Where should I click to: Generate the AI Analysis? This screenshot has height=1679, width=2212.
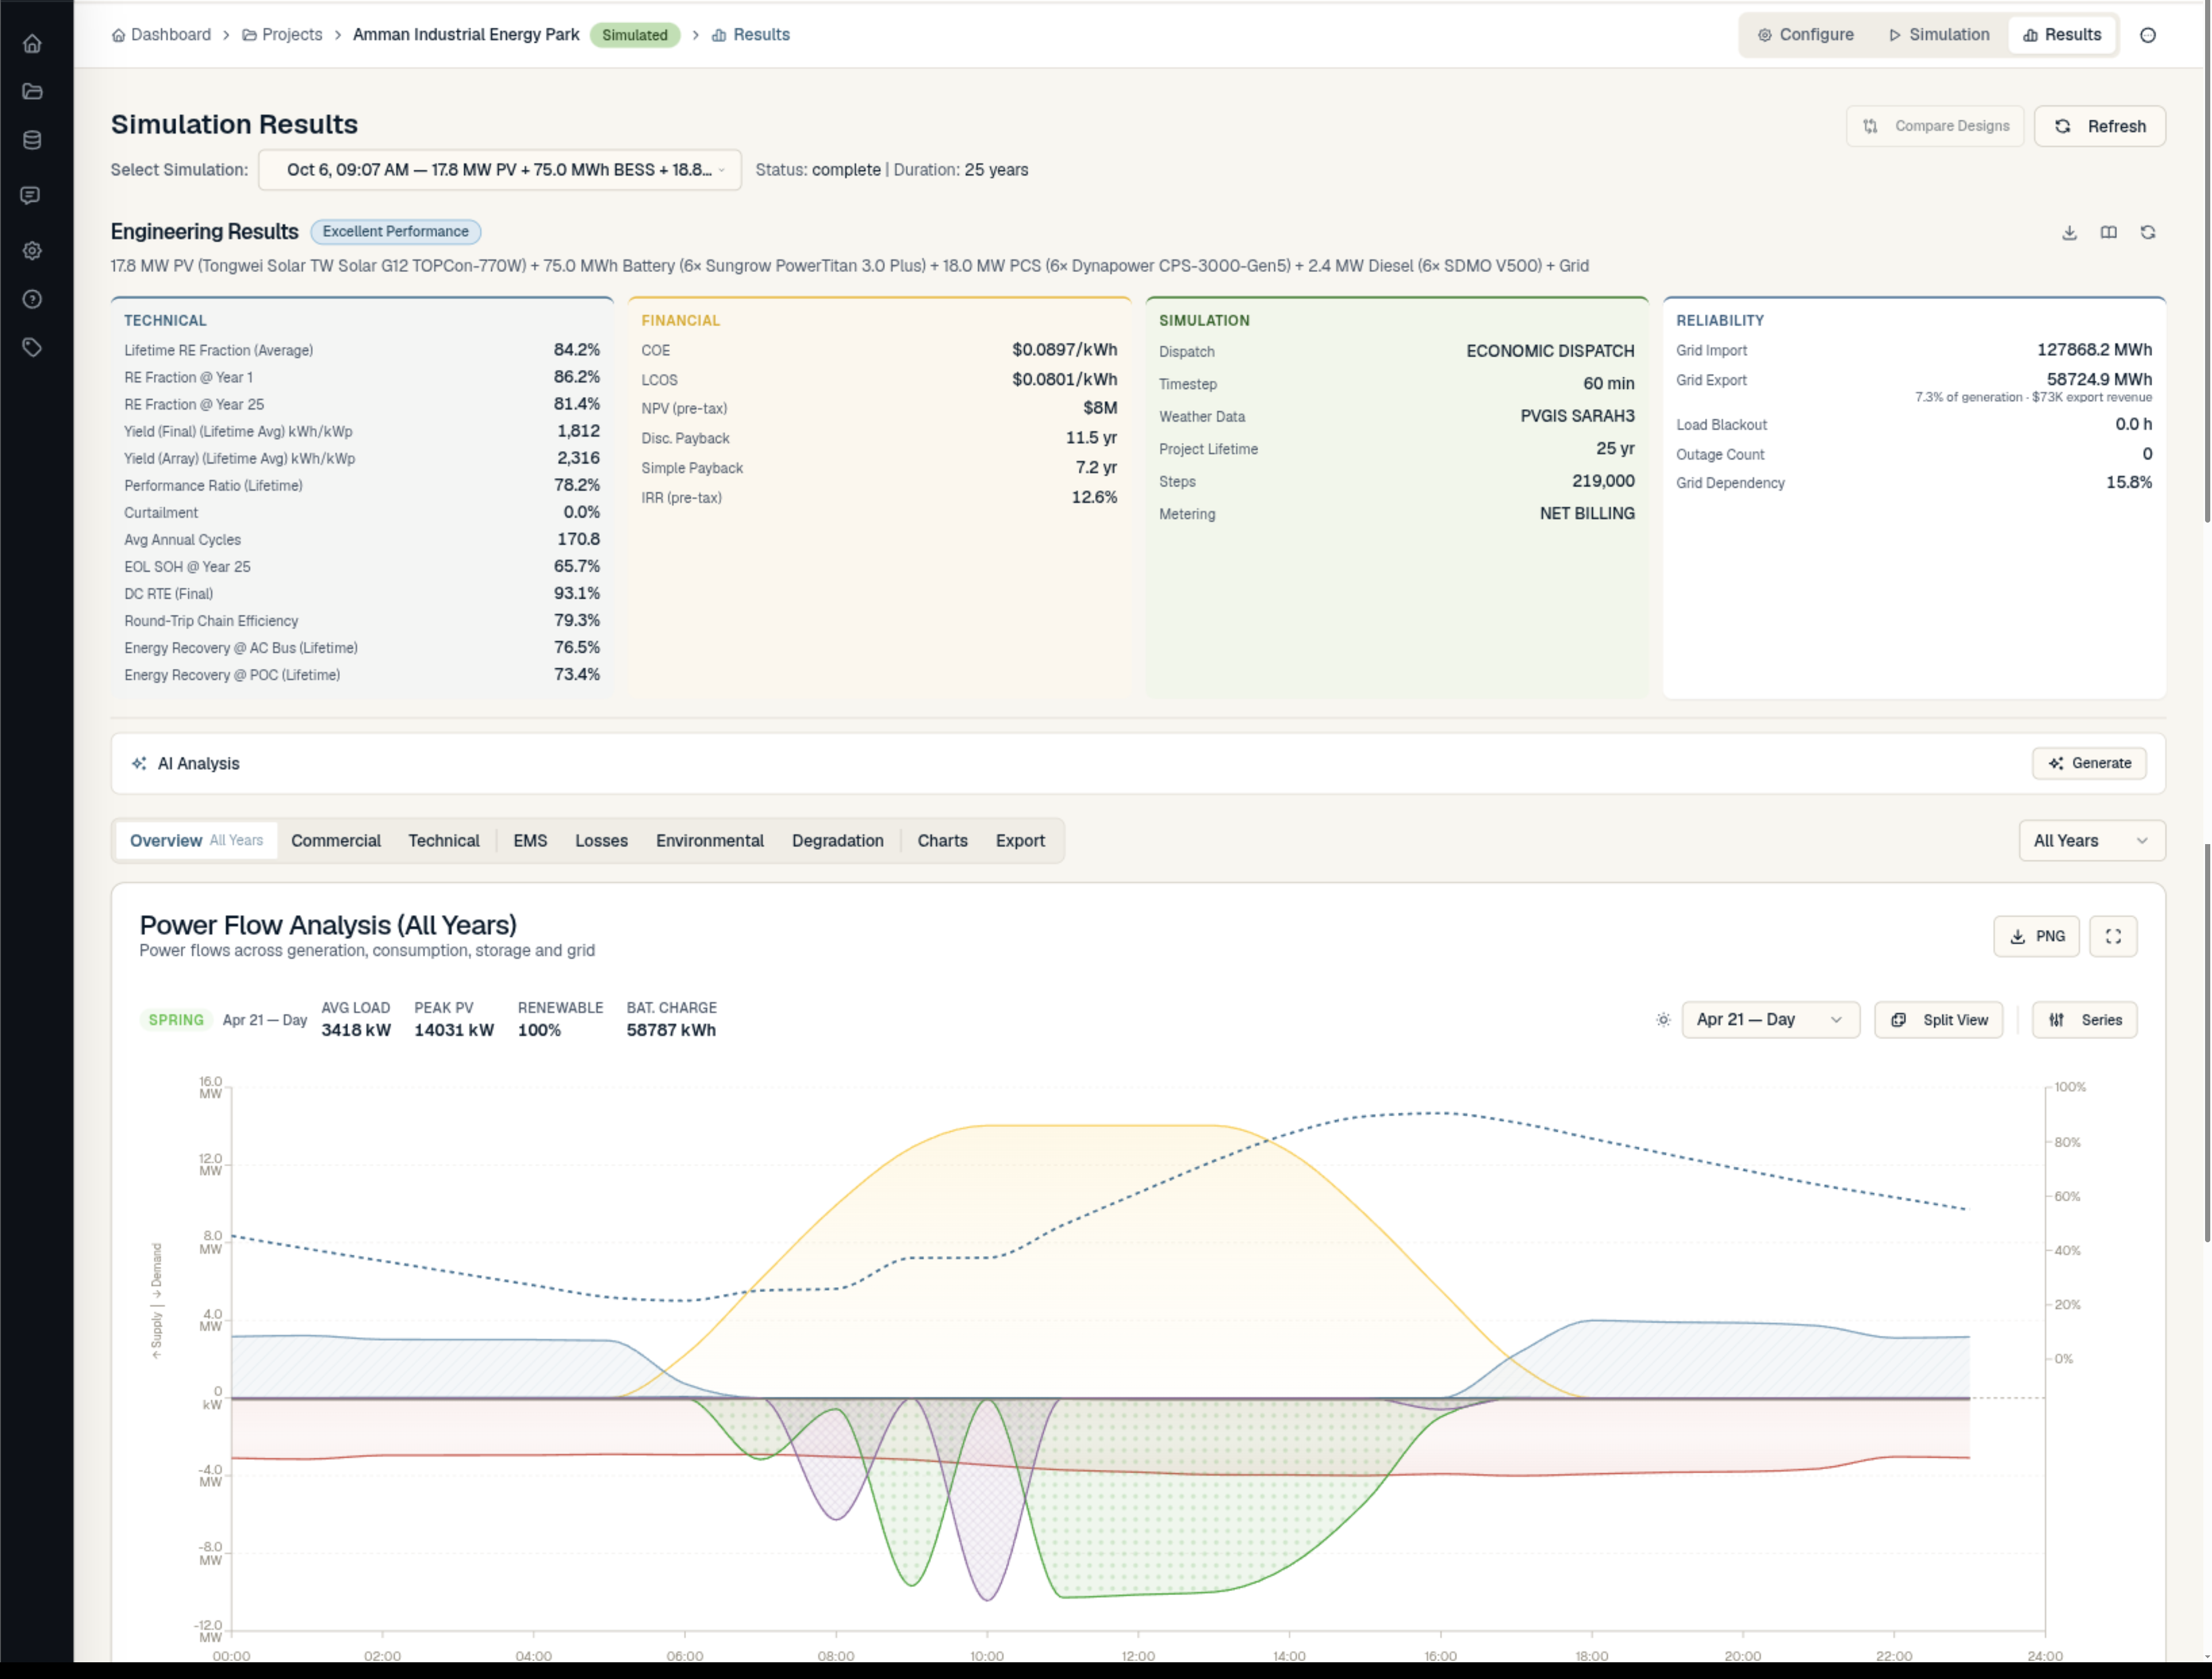(x=2089, y=763)
